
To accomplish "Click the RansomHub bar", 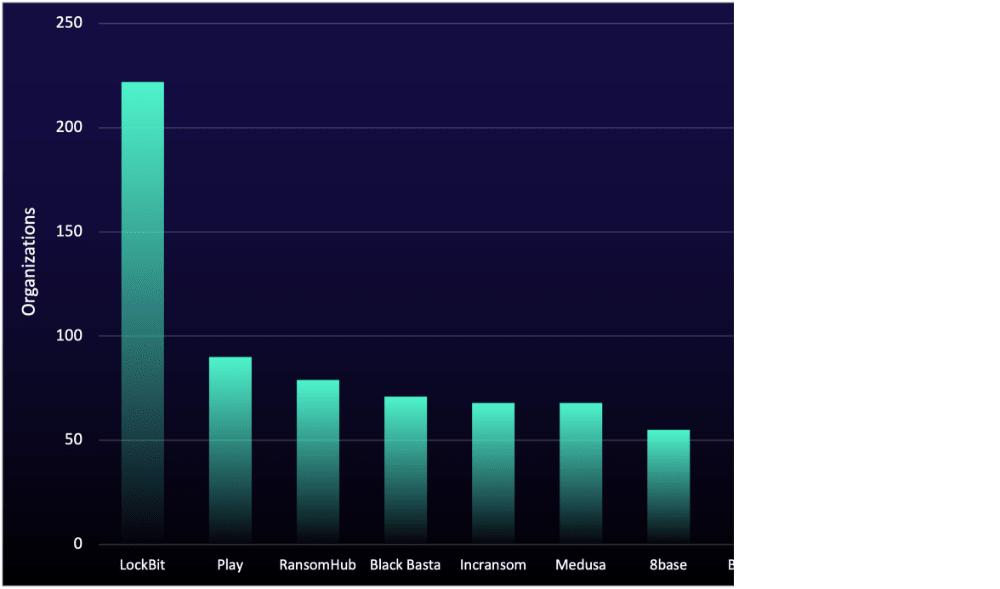I will (318, 462).
